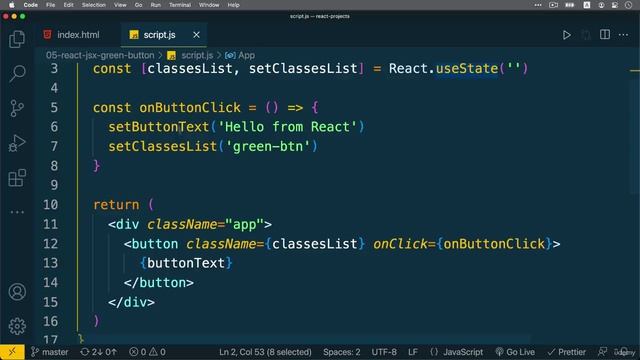Open the feedback icon in the status bar
640x360 pixels.
coord(602,352)
